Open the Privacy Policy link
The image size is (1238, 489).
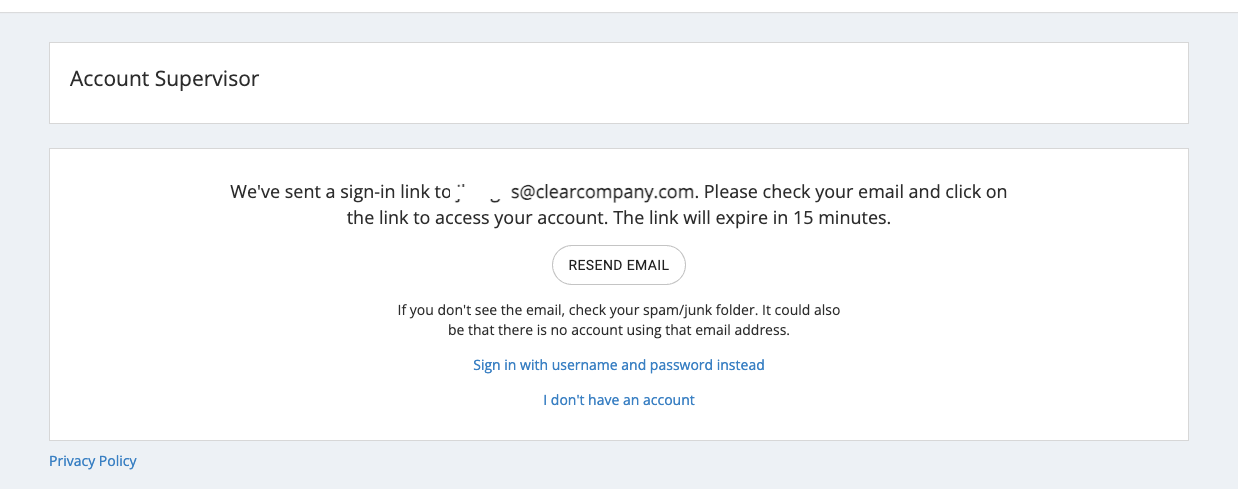click(x=92, y=461)
